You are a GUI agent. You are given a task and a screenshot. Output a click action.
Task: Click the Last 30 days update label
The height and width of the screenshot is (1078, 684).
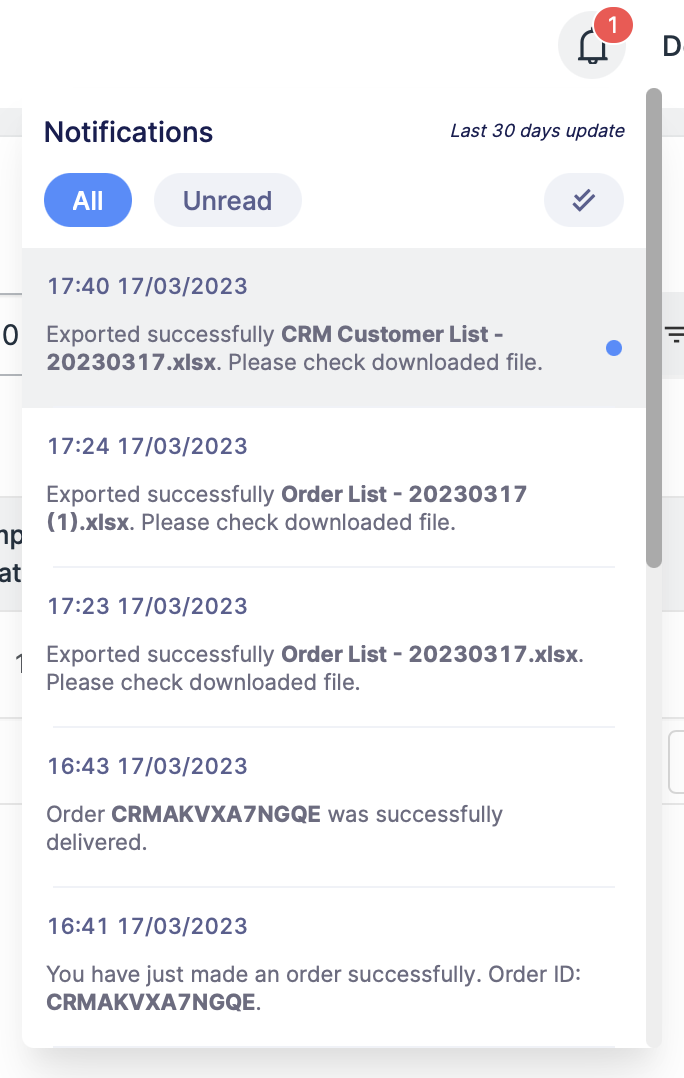point(537,131)
